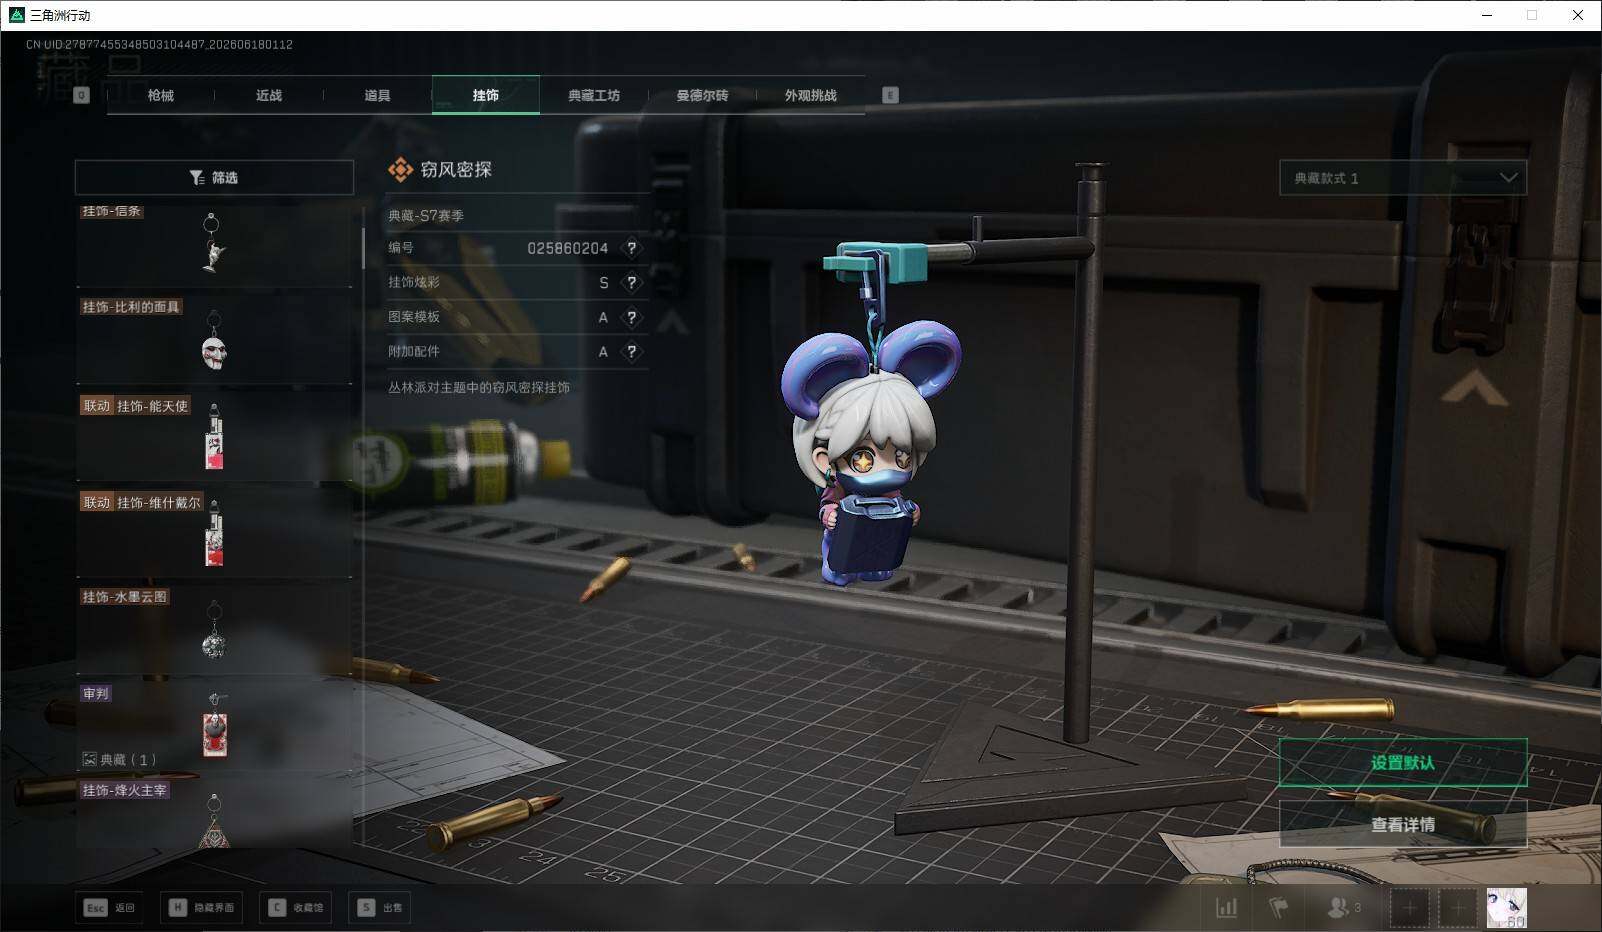Click the help icon beside 挂饰炫彩
This screenshot has height=932, width=1602.
click(x=631, y=283)
